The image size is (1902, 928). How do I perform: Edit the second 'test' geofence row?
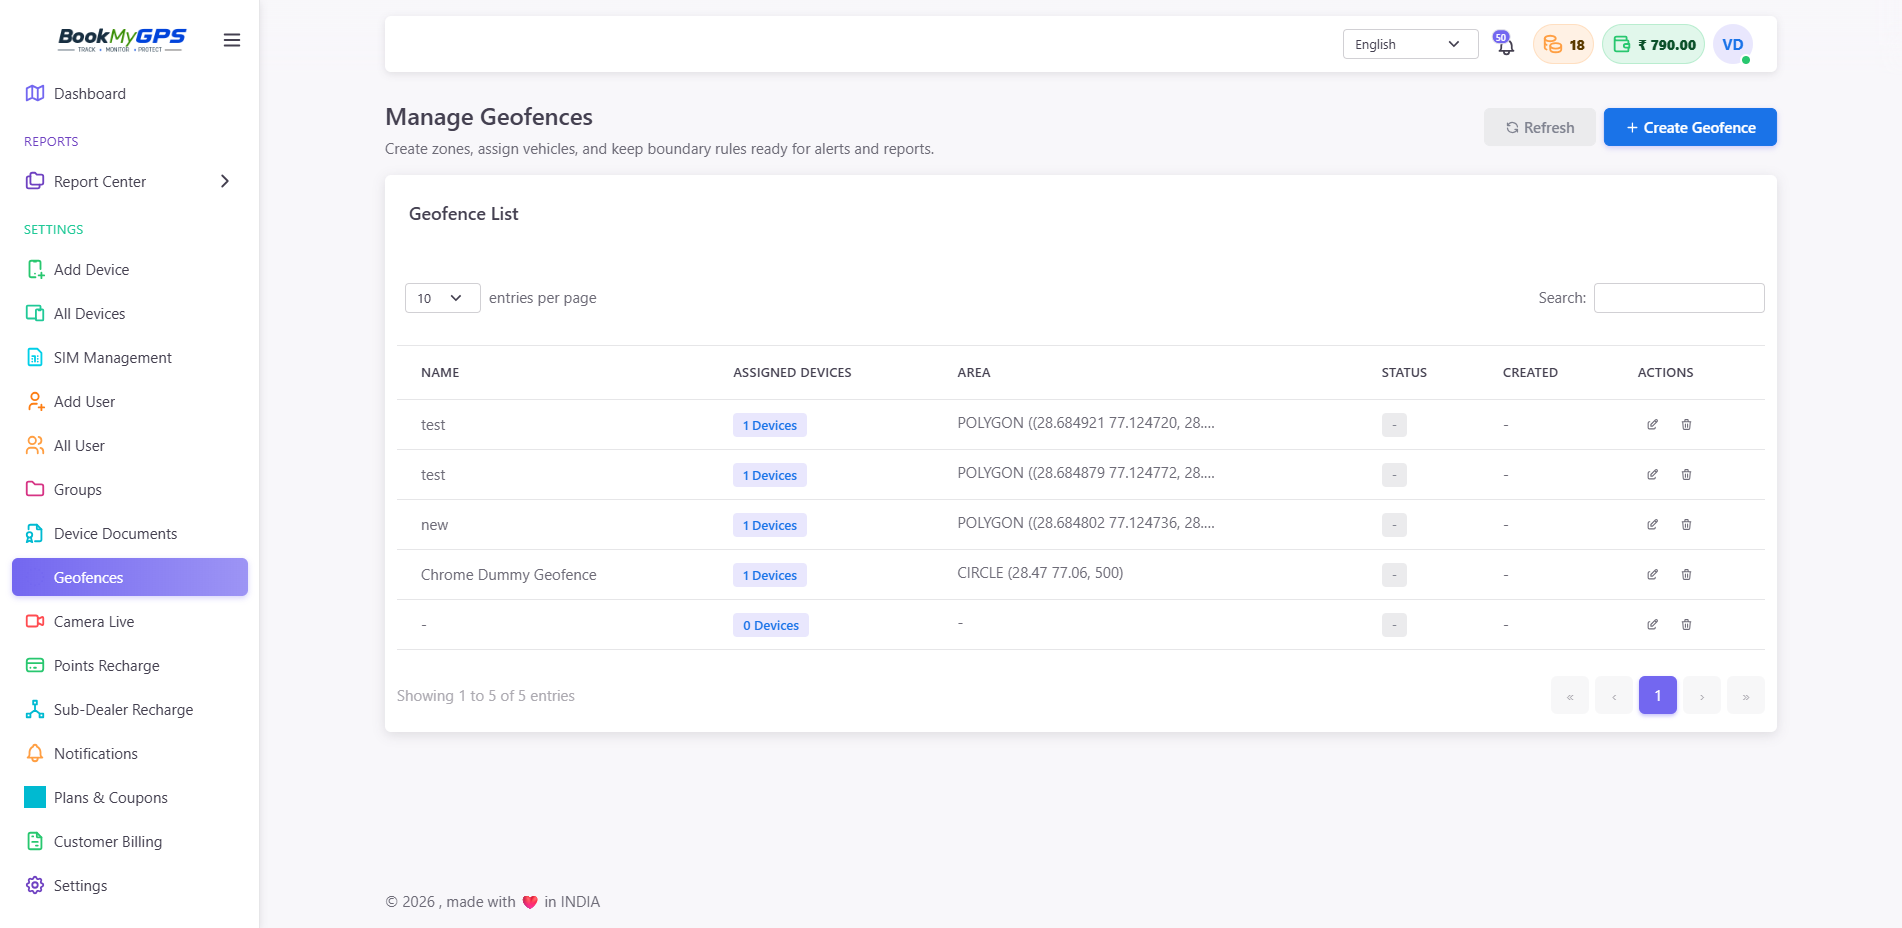(x=1653, y=475)
